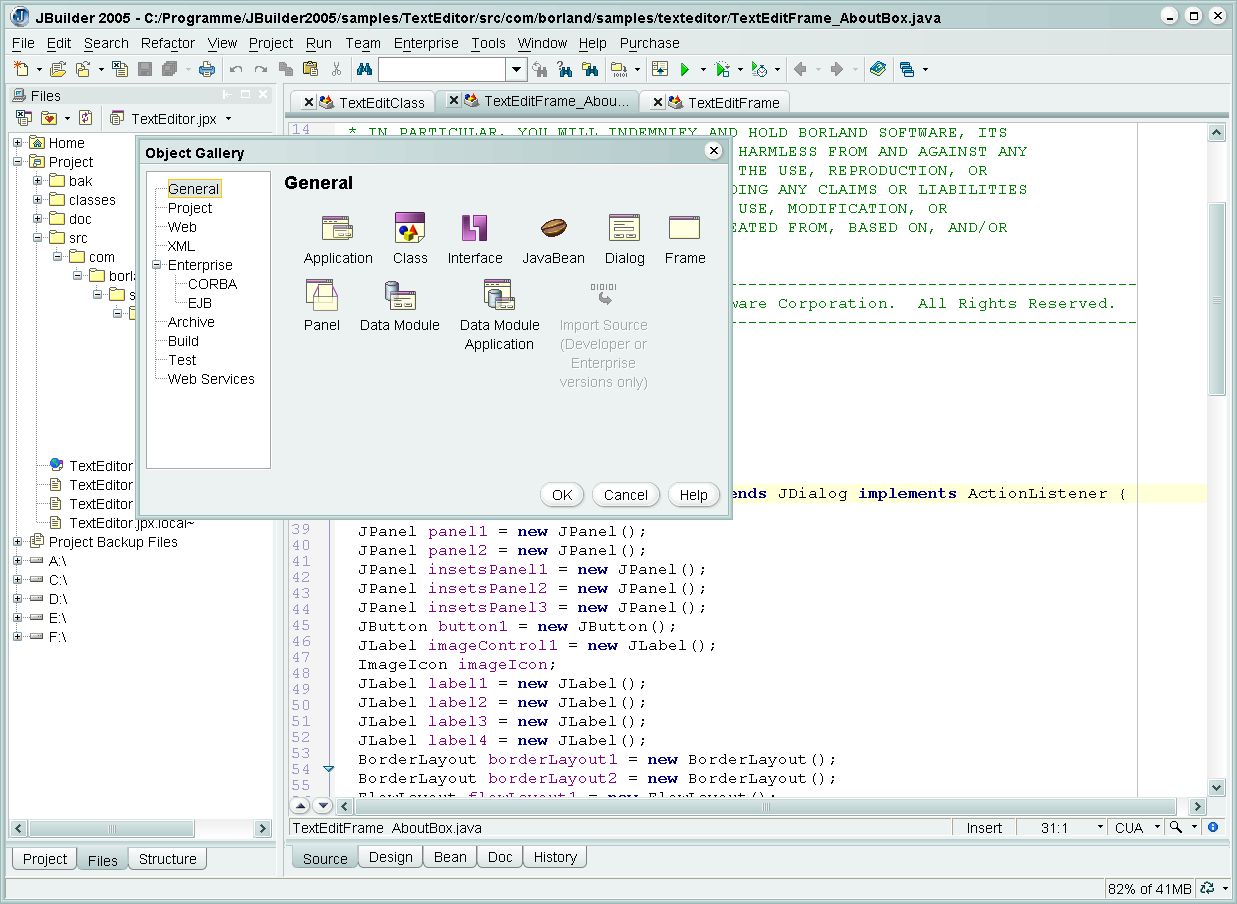The image size is (1237, 904).
Task: Click the green Run Project arrow
Action: [685, 69]
